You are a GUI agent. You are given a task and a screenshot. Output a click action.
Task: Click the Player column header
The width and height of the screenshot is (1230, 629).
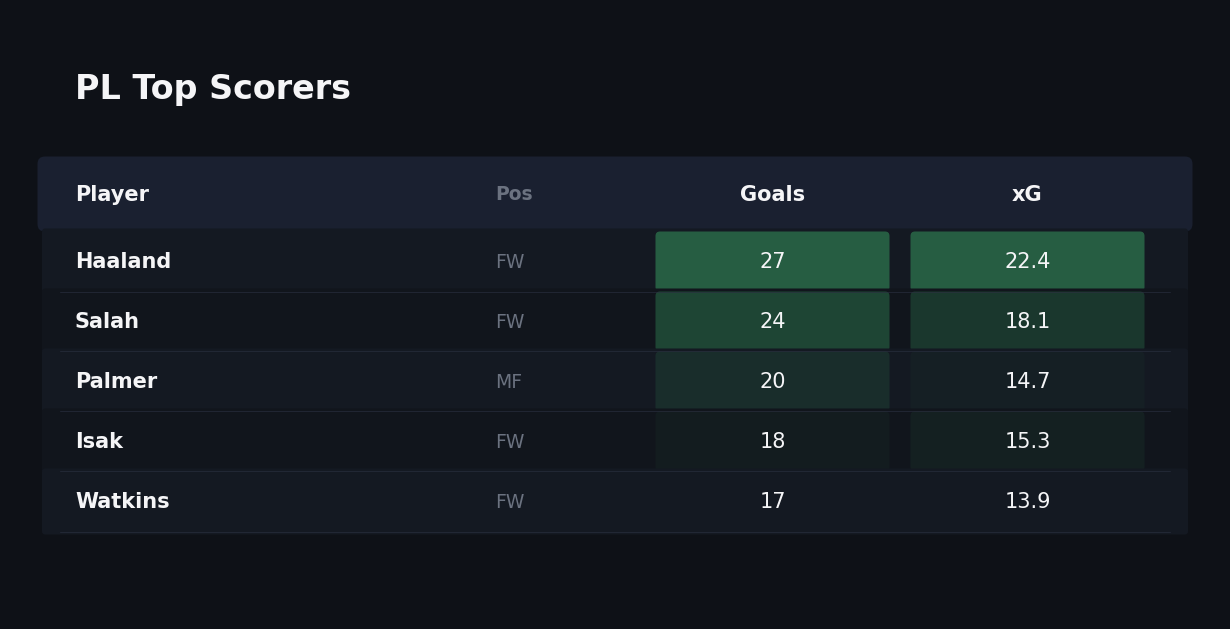tap(112, 195)
